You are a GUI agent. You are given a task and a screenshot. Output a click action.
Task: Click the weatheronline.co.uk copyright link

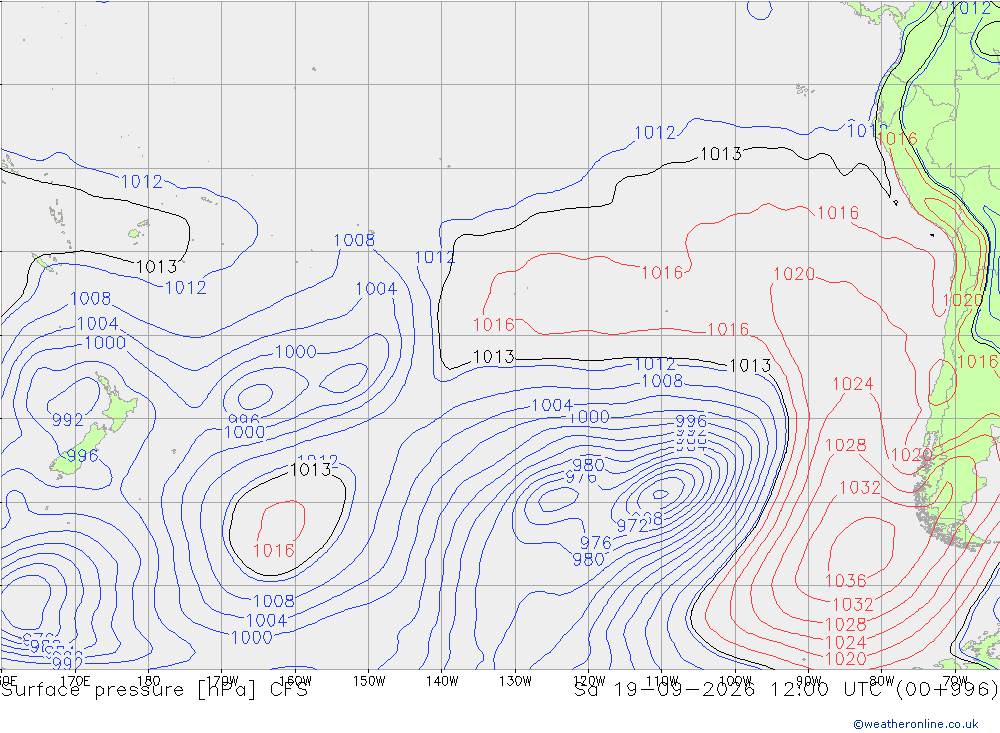click(x=916, y=724)
